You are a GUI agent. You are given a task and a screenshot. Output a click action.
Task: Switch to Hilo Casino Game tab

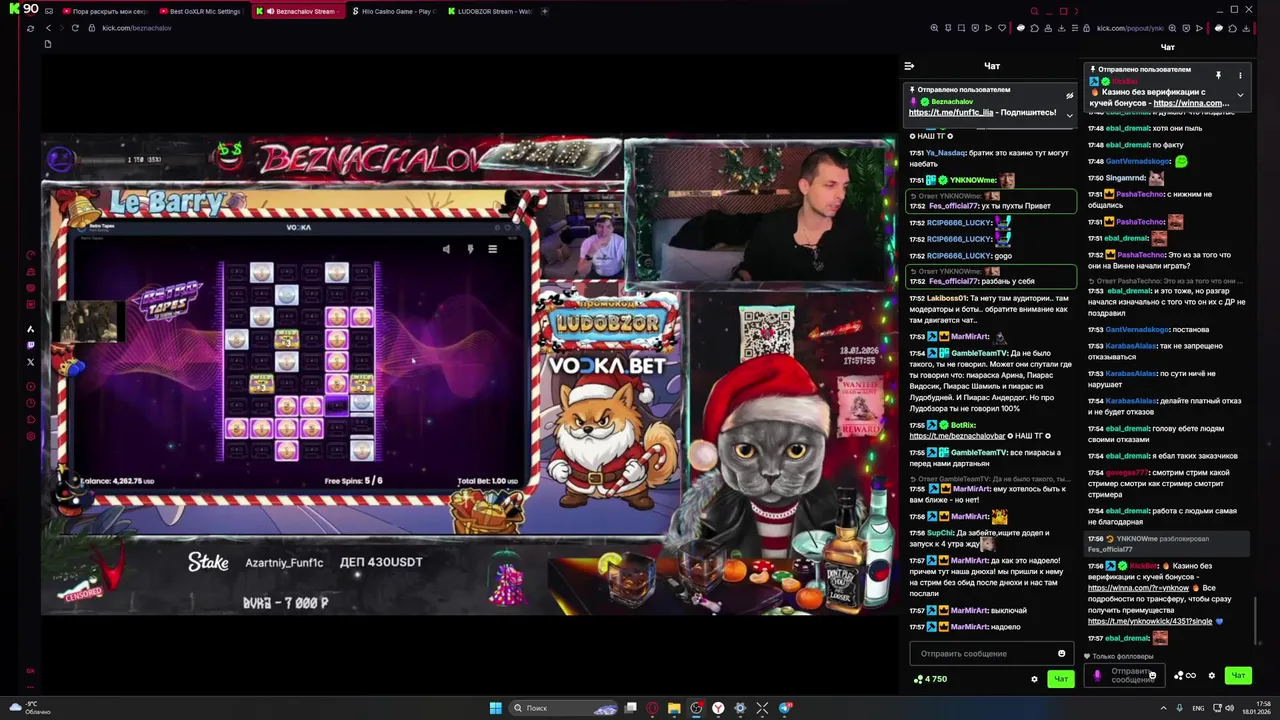(x=393, y=11)
